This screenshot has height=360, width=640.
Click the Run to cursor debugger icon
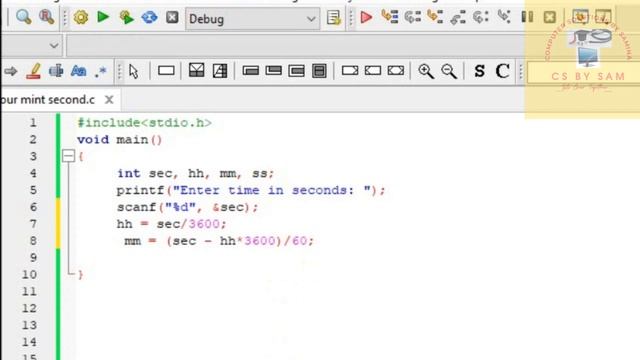(390, 17)
